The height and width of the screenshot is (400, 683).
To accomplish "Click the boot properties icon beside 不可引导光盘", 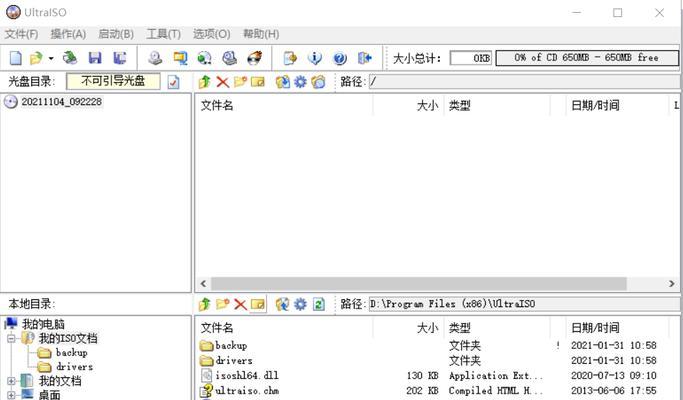I will tap(173, 81).
